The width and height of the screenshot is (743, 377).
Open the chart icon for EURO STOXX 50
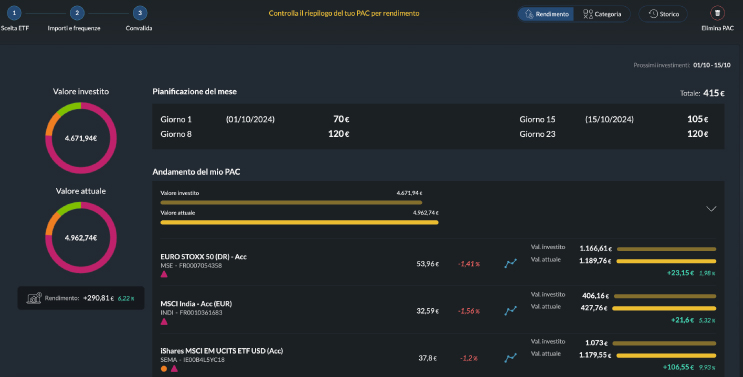click(510, 263)
